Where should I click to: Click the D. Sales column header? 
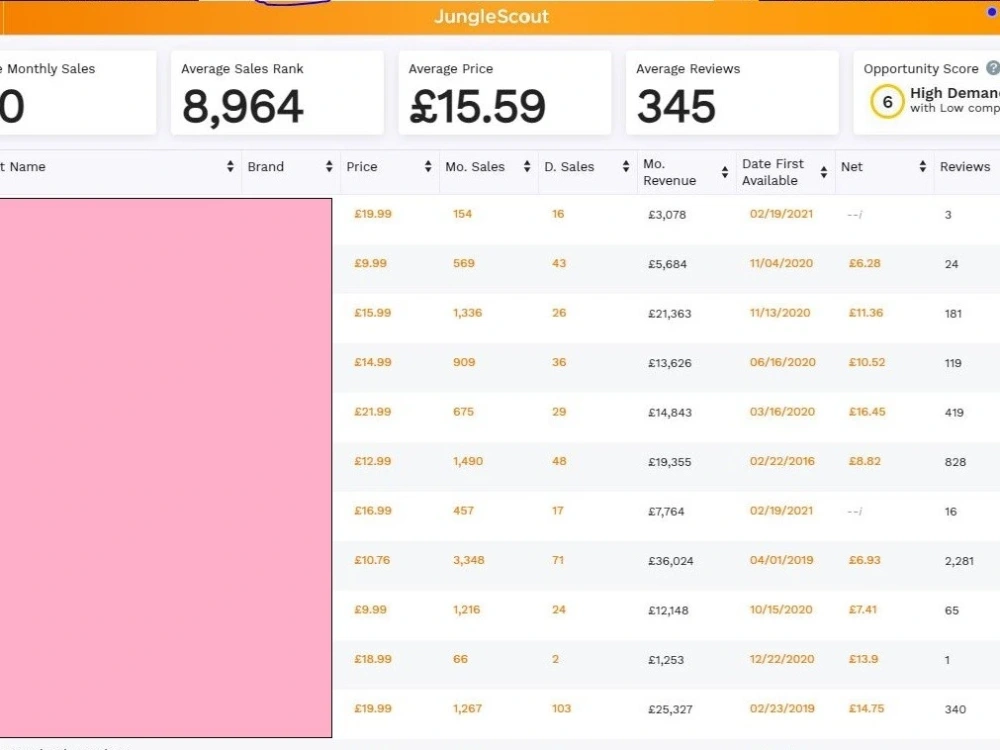point(569,166)
